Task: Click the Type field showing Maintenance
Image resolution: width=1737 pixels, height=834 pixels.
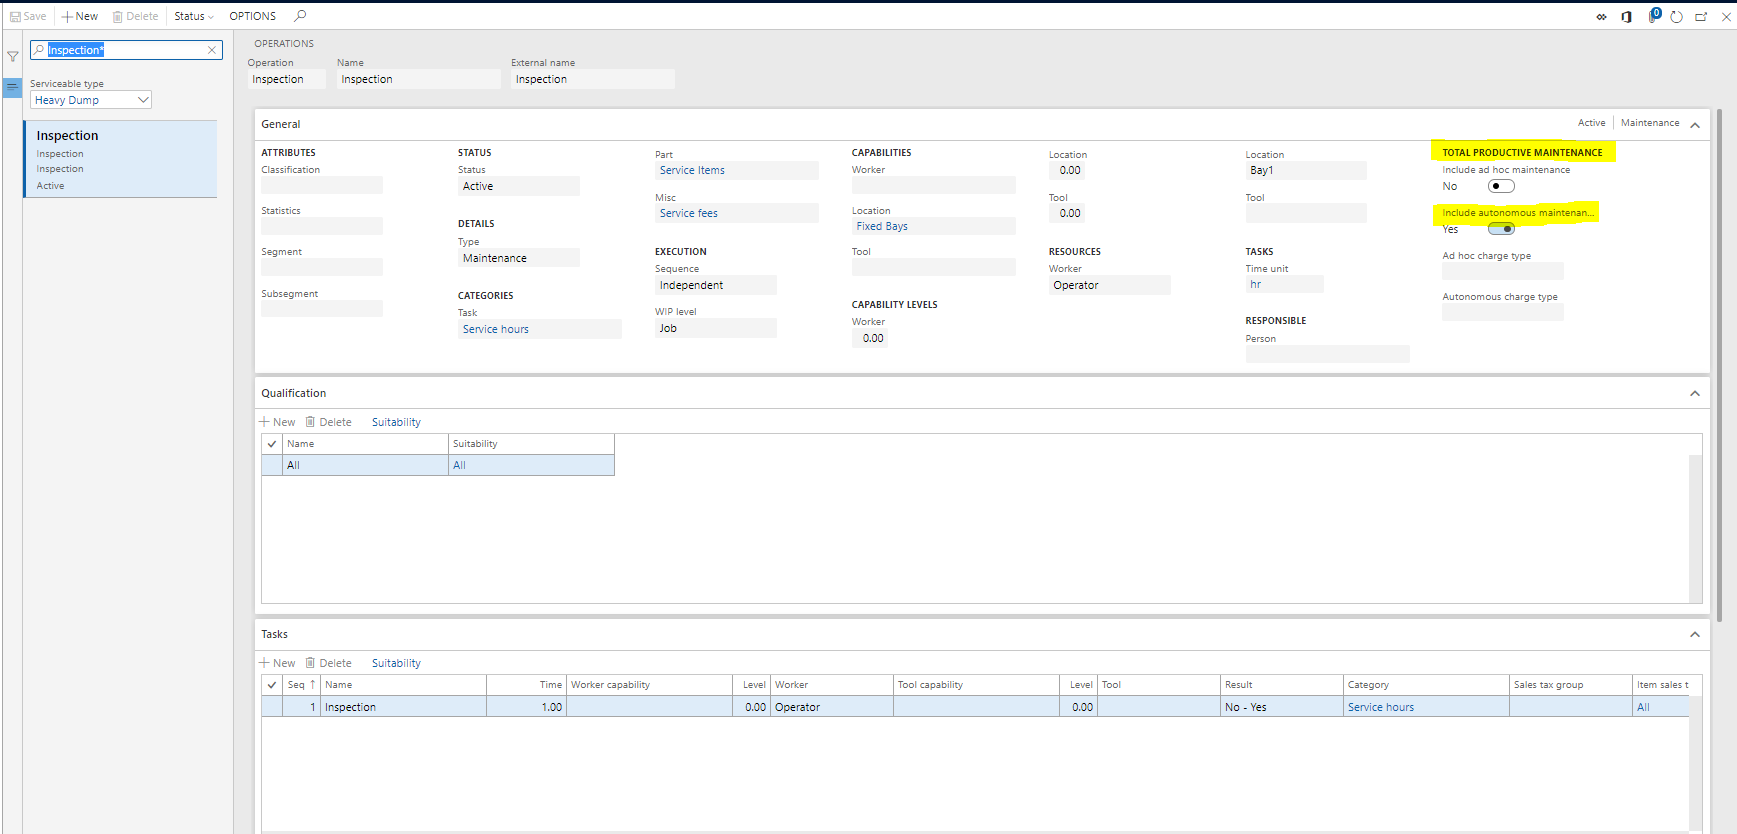Action: point(519,258)
